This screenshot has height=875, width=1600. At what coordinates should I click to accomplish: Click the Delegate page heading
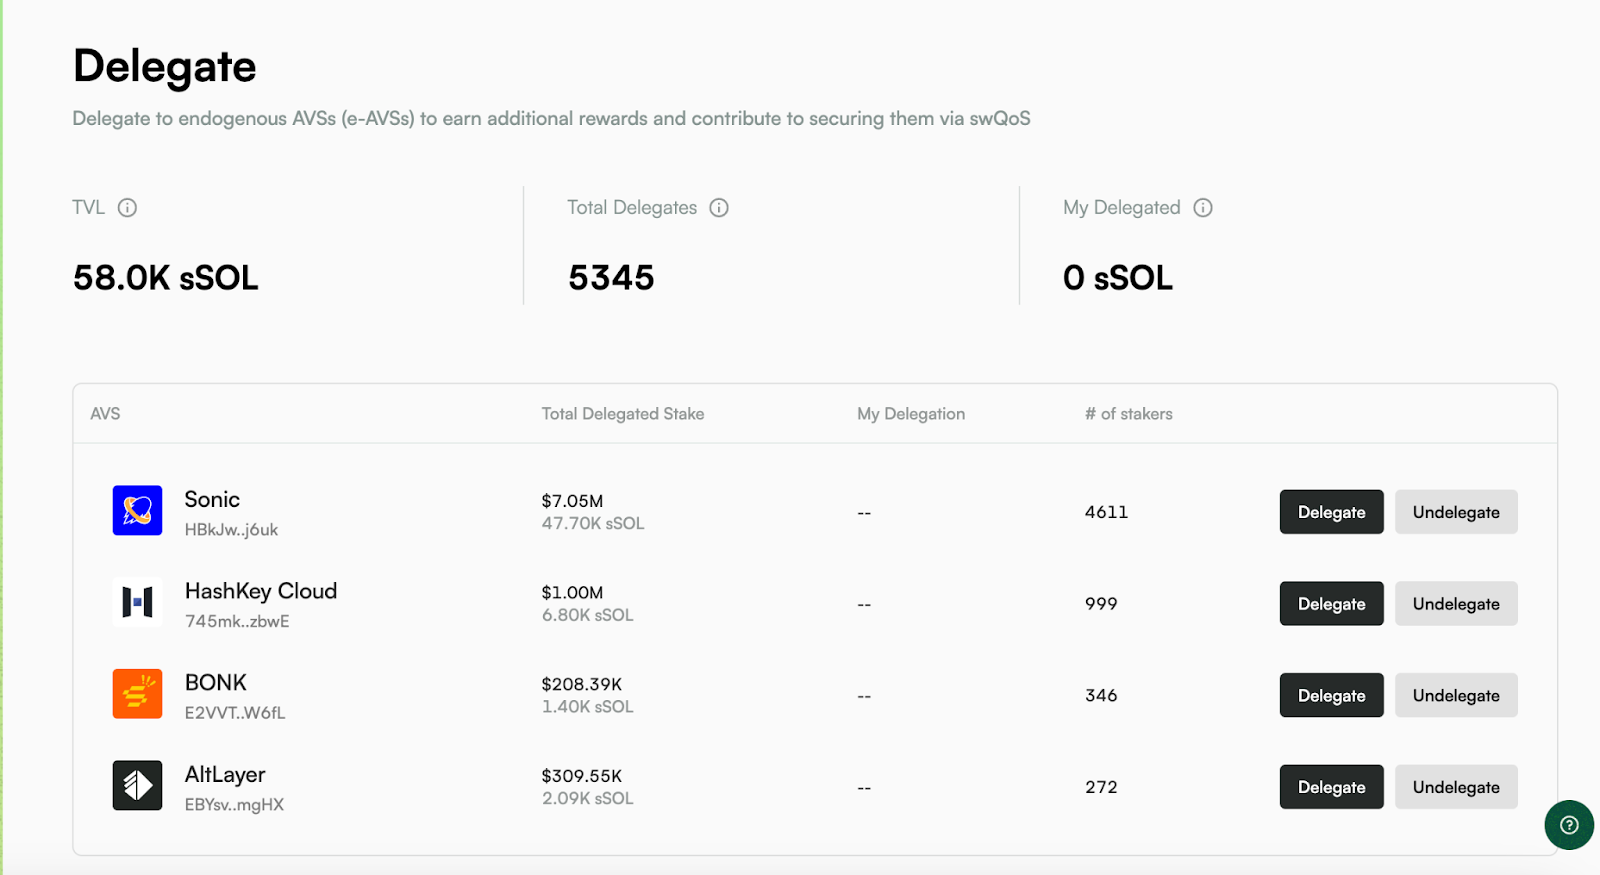[x=165, y=67]
